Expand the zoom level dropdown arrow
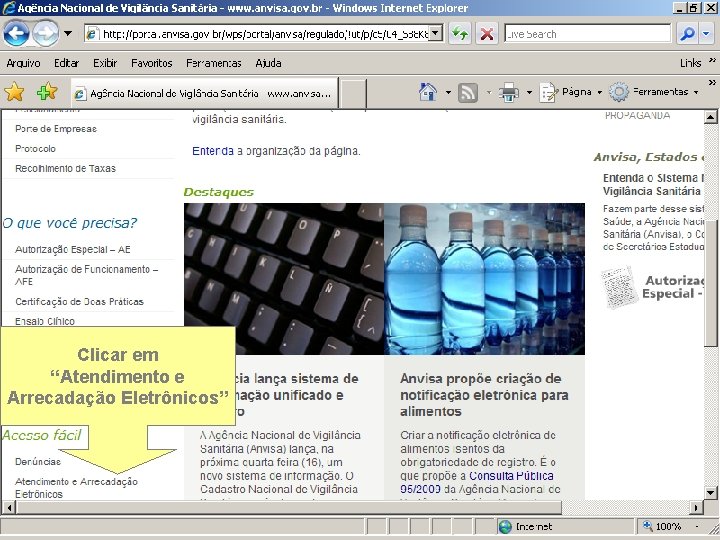Image resolution: width=720 pixels, height=540 pixels. point(698,526)
